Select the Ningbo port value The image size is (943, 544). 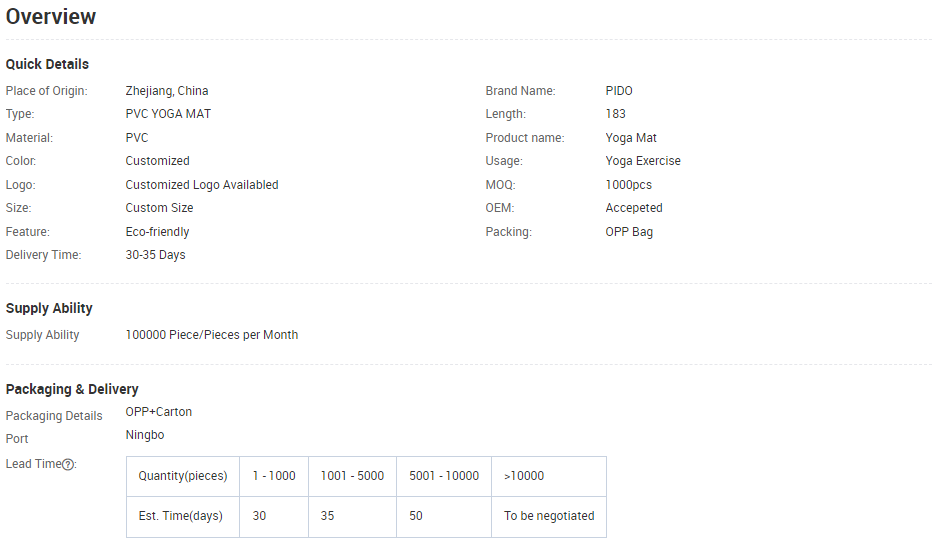(x=145, y=435)
